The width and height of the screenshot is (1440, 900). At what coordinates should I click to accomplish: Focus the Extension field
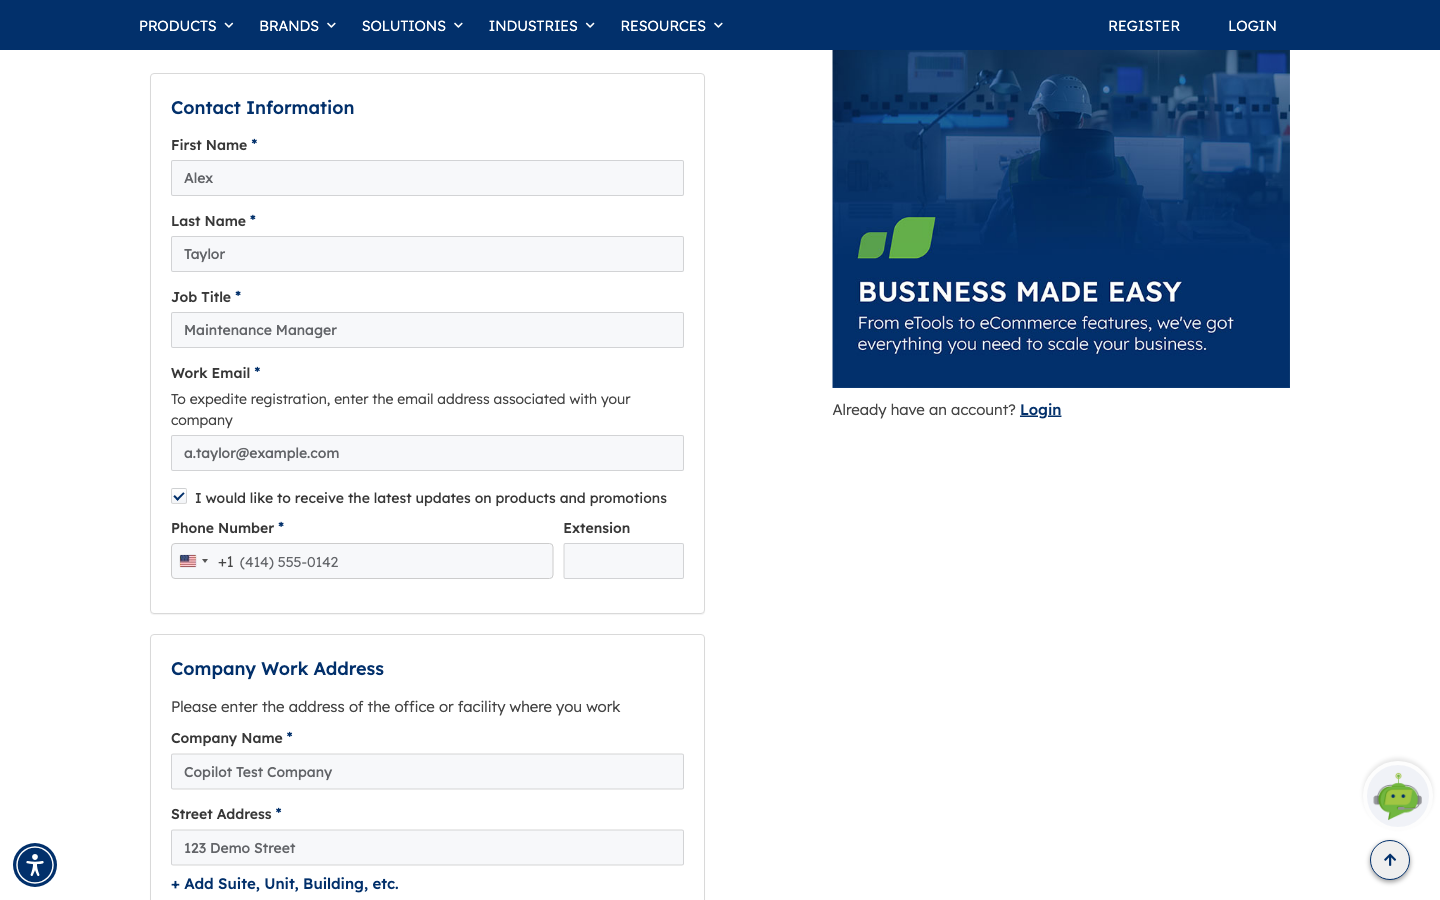click(x=623, y=561)
